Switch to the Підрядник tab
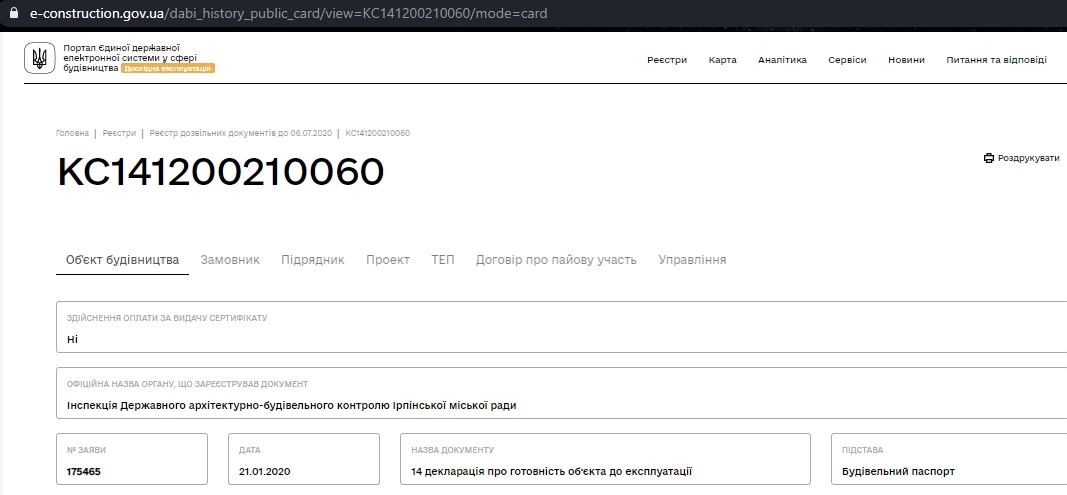The height and width of the screenshot is (495, 1067). click(313, 259)
